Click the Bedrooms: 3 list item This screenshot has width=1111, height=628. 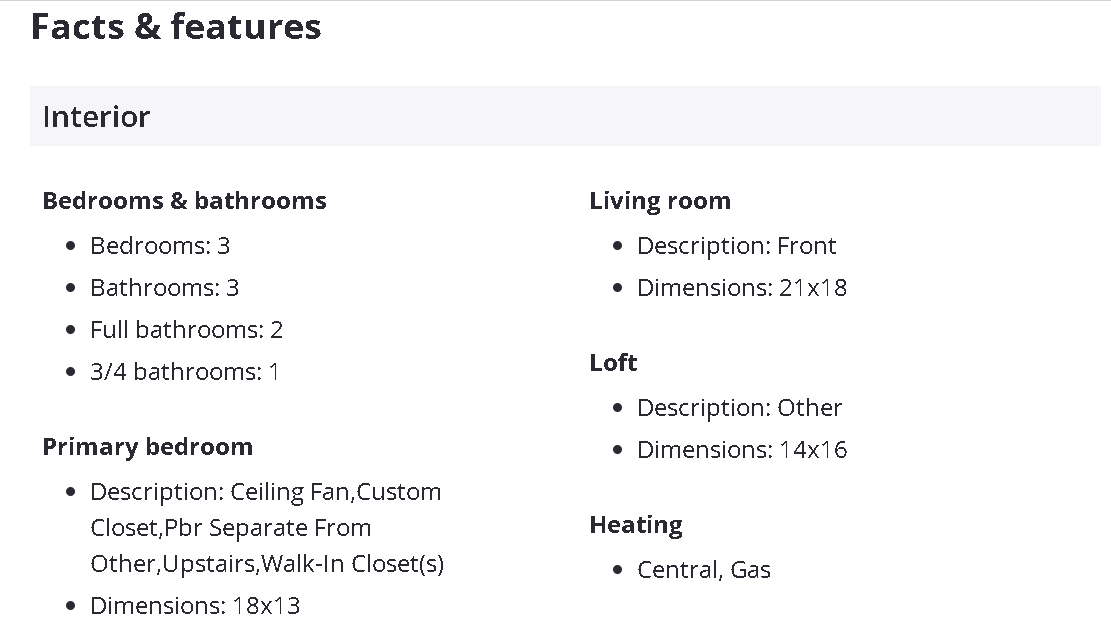point(160,246)
